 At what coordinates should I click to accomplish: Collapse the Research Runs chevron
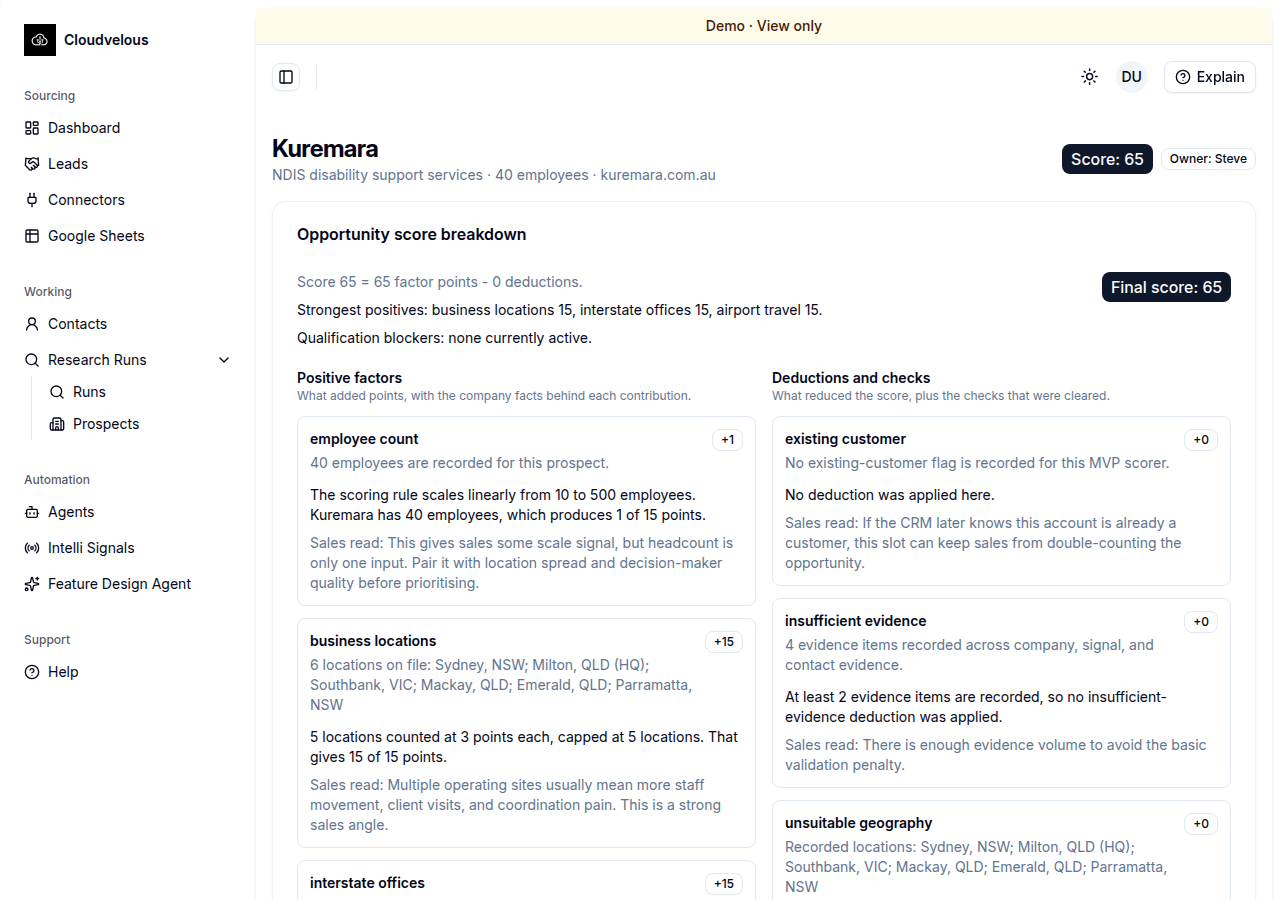click(224, 360)
